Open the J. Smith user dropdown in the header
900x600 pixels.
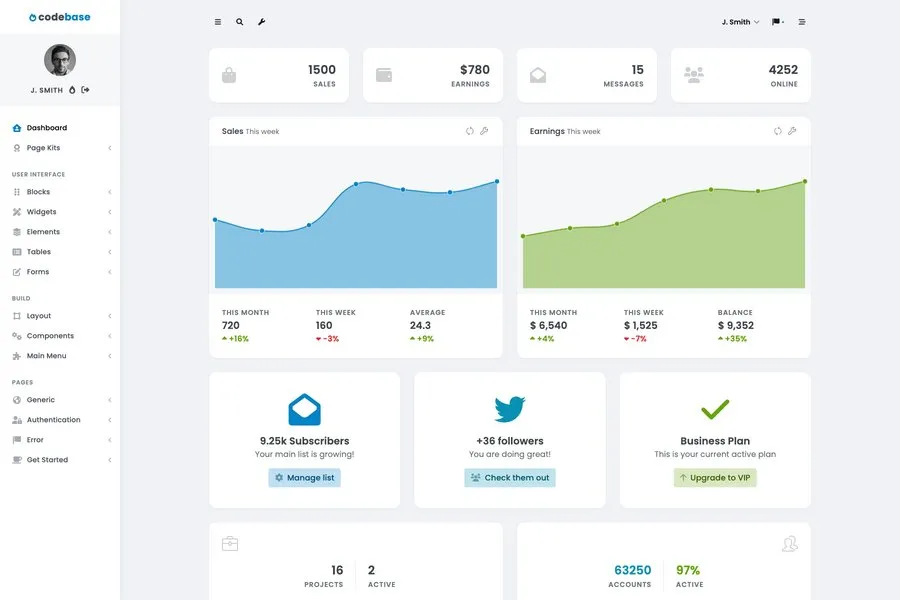point(740,22)
